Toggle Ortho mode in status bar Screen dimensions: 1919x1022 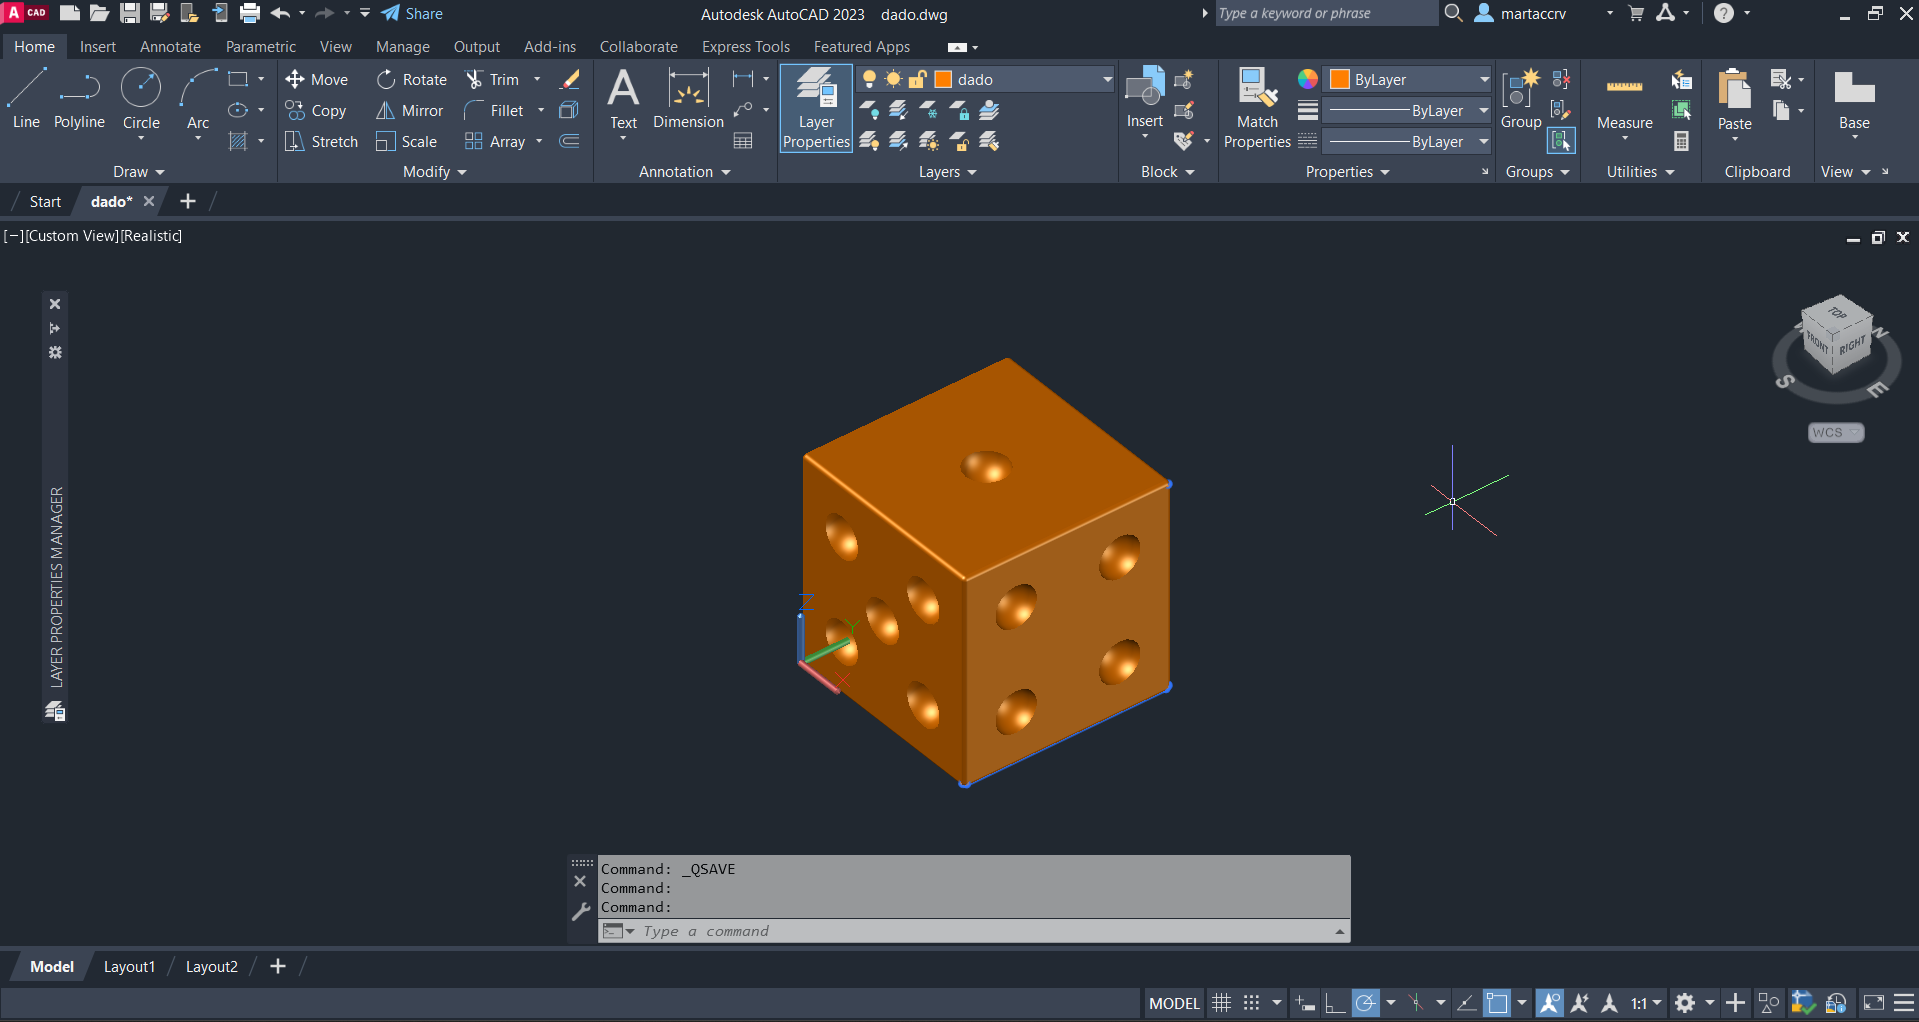point(1335,1003)
